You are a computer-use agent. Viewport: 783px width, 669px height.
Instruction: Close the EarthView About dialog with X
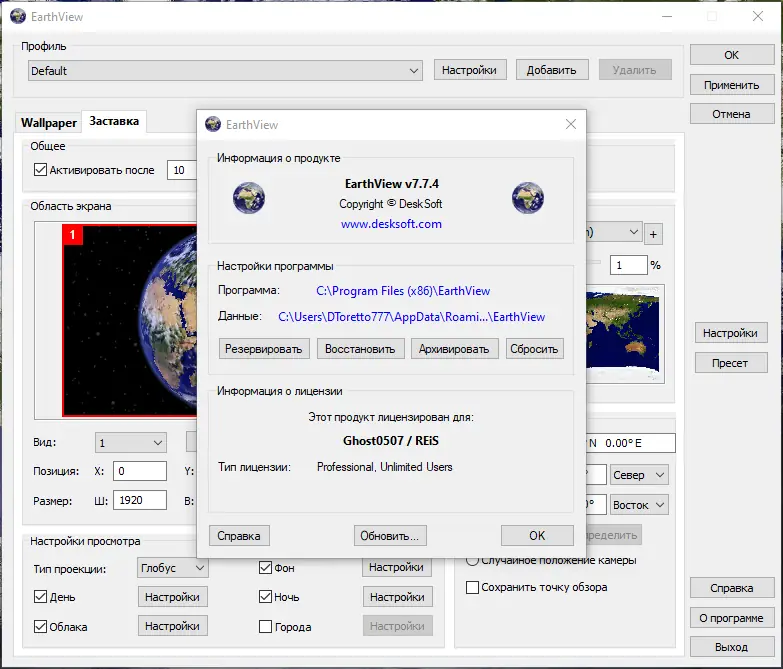pos(571,124)
